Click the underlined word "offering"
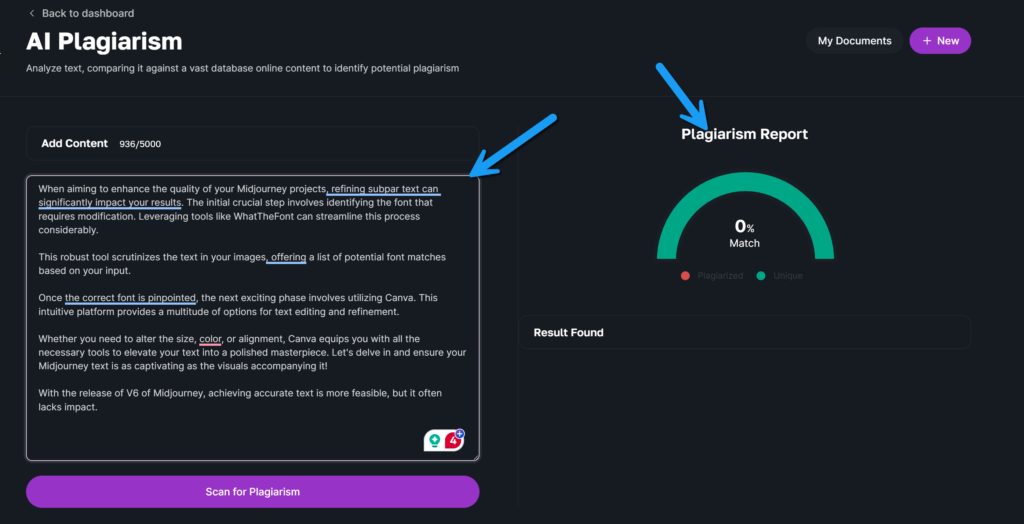Viewport: 1024px width, 524px height. click(288, 257)
